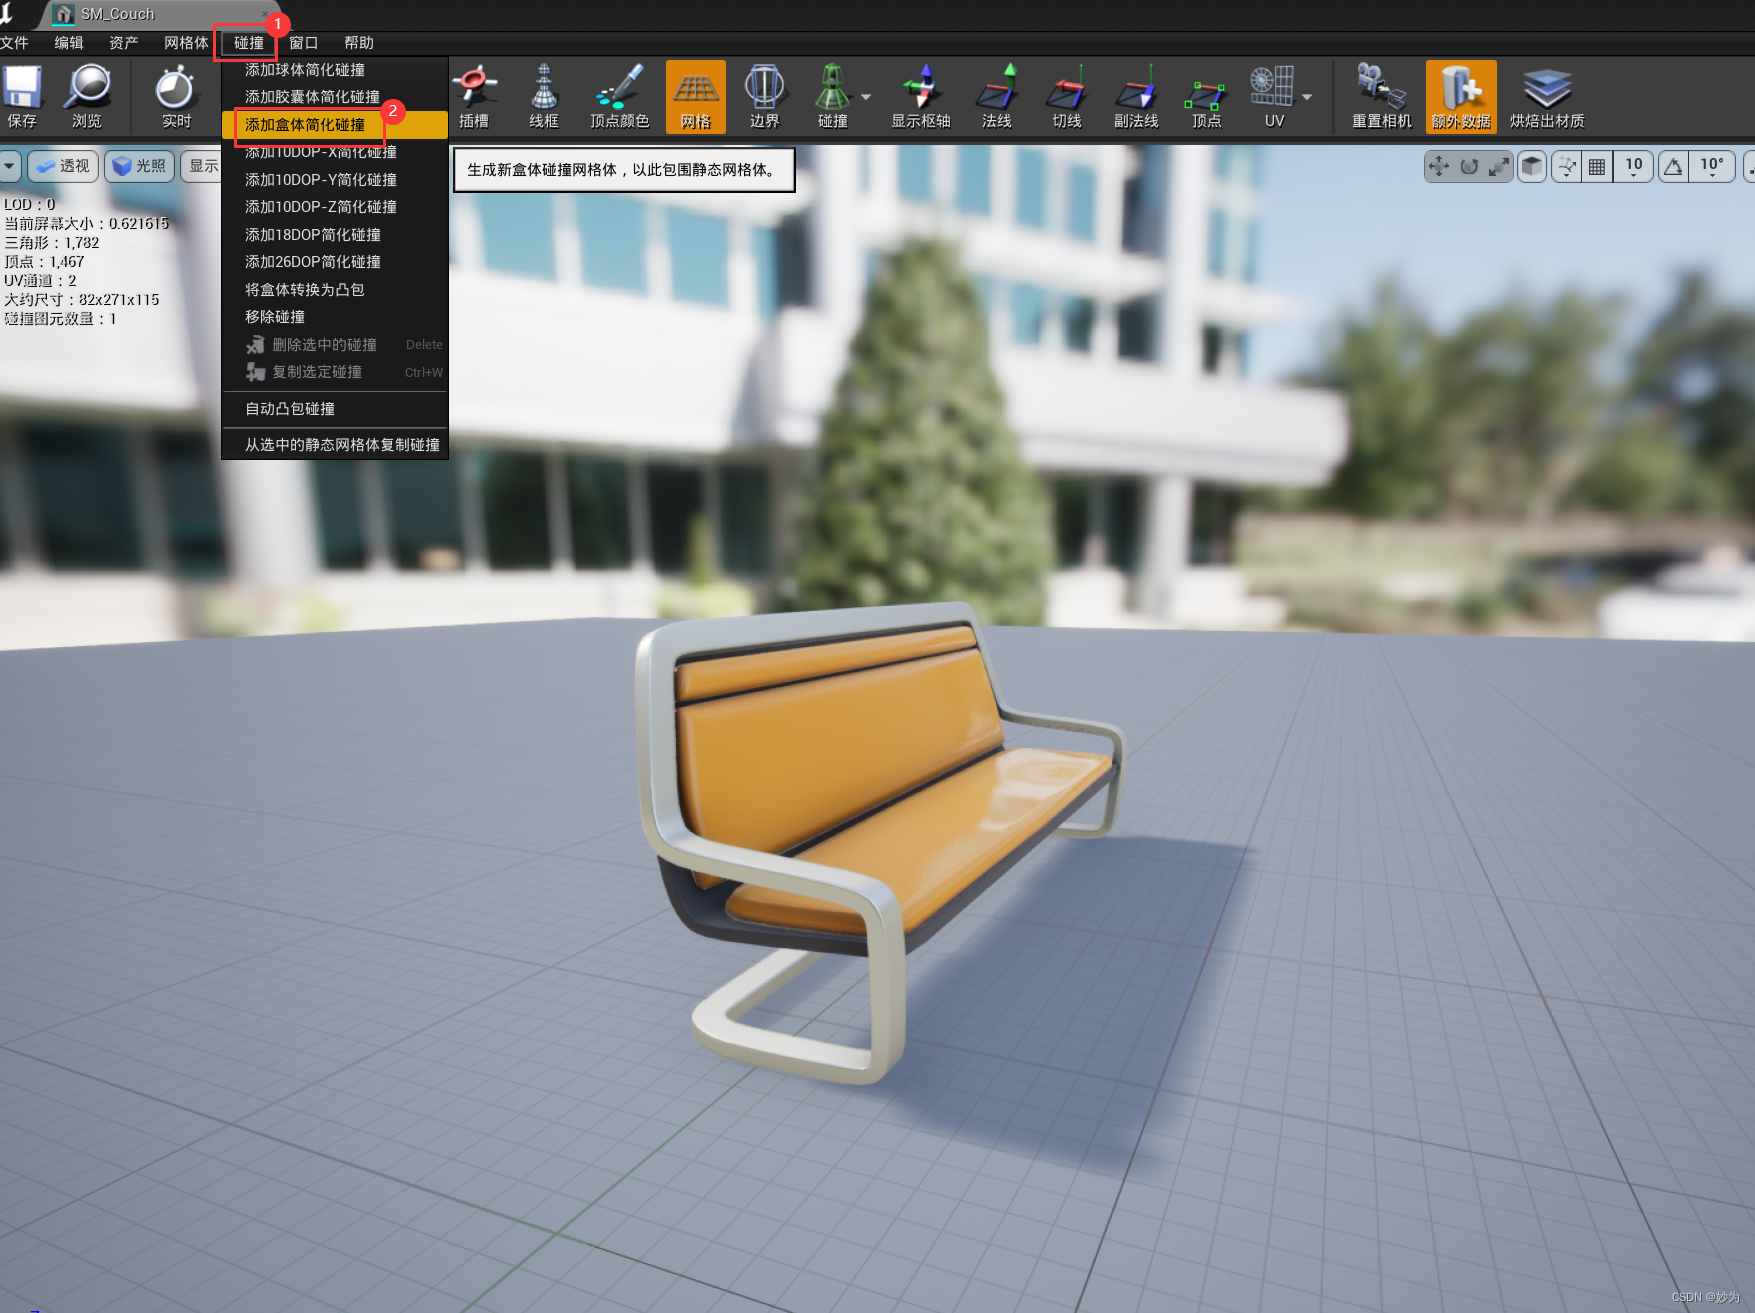
Task: Select 添加10DOP-Y简化碰撞 menu entry
Action: pyautogui.click(x=335, y=180)
